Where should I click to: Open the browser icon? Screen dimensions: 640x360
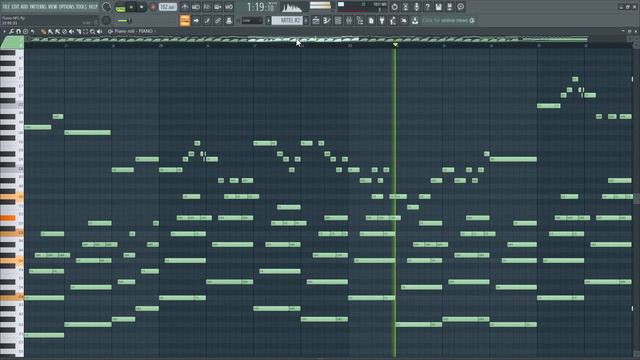point(360,20)
